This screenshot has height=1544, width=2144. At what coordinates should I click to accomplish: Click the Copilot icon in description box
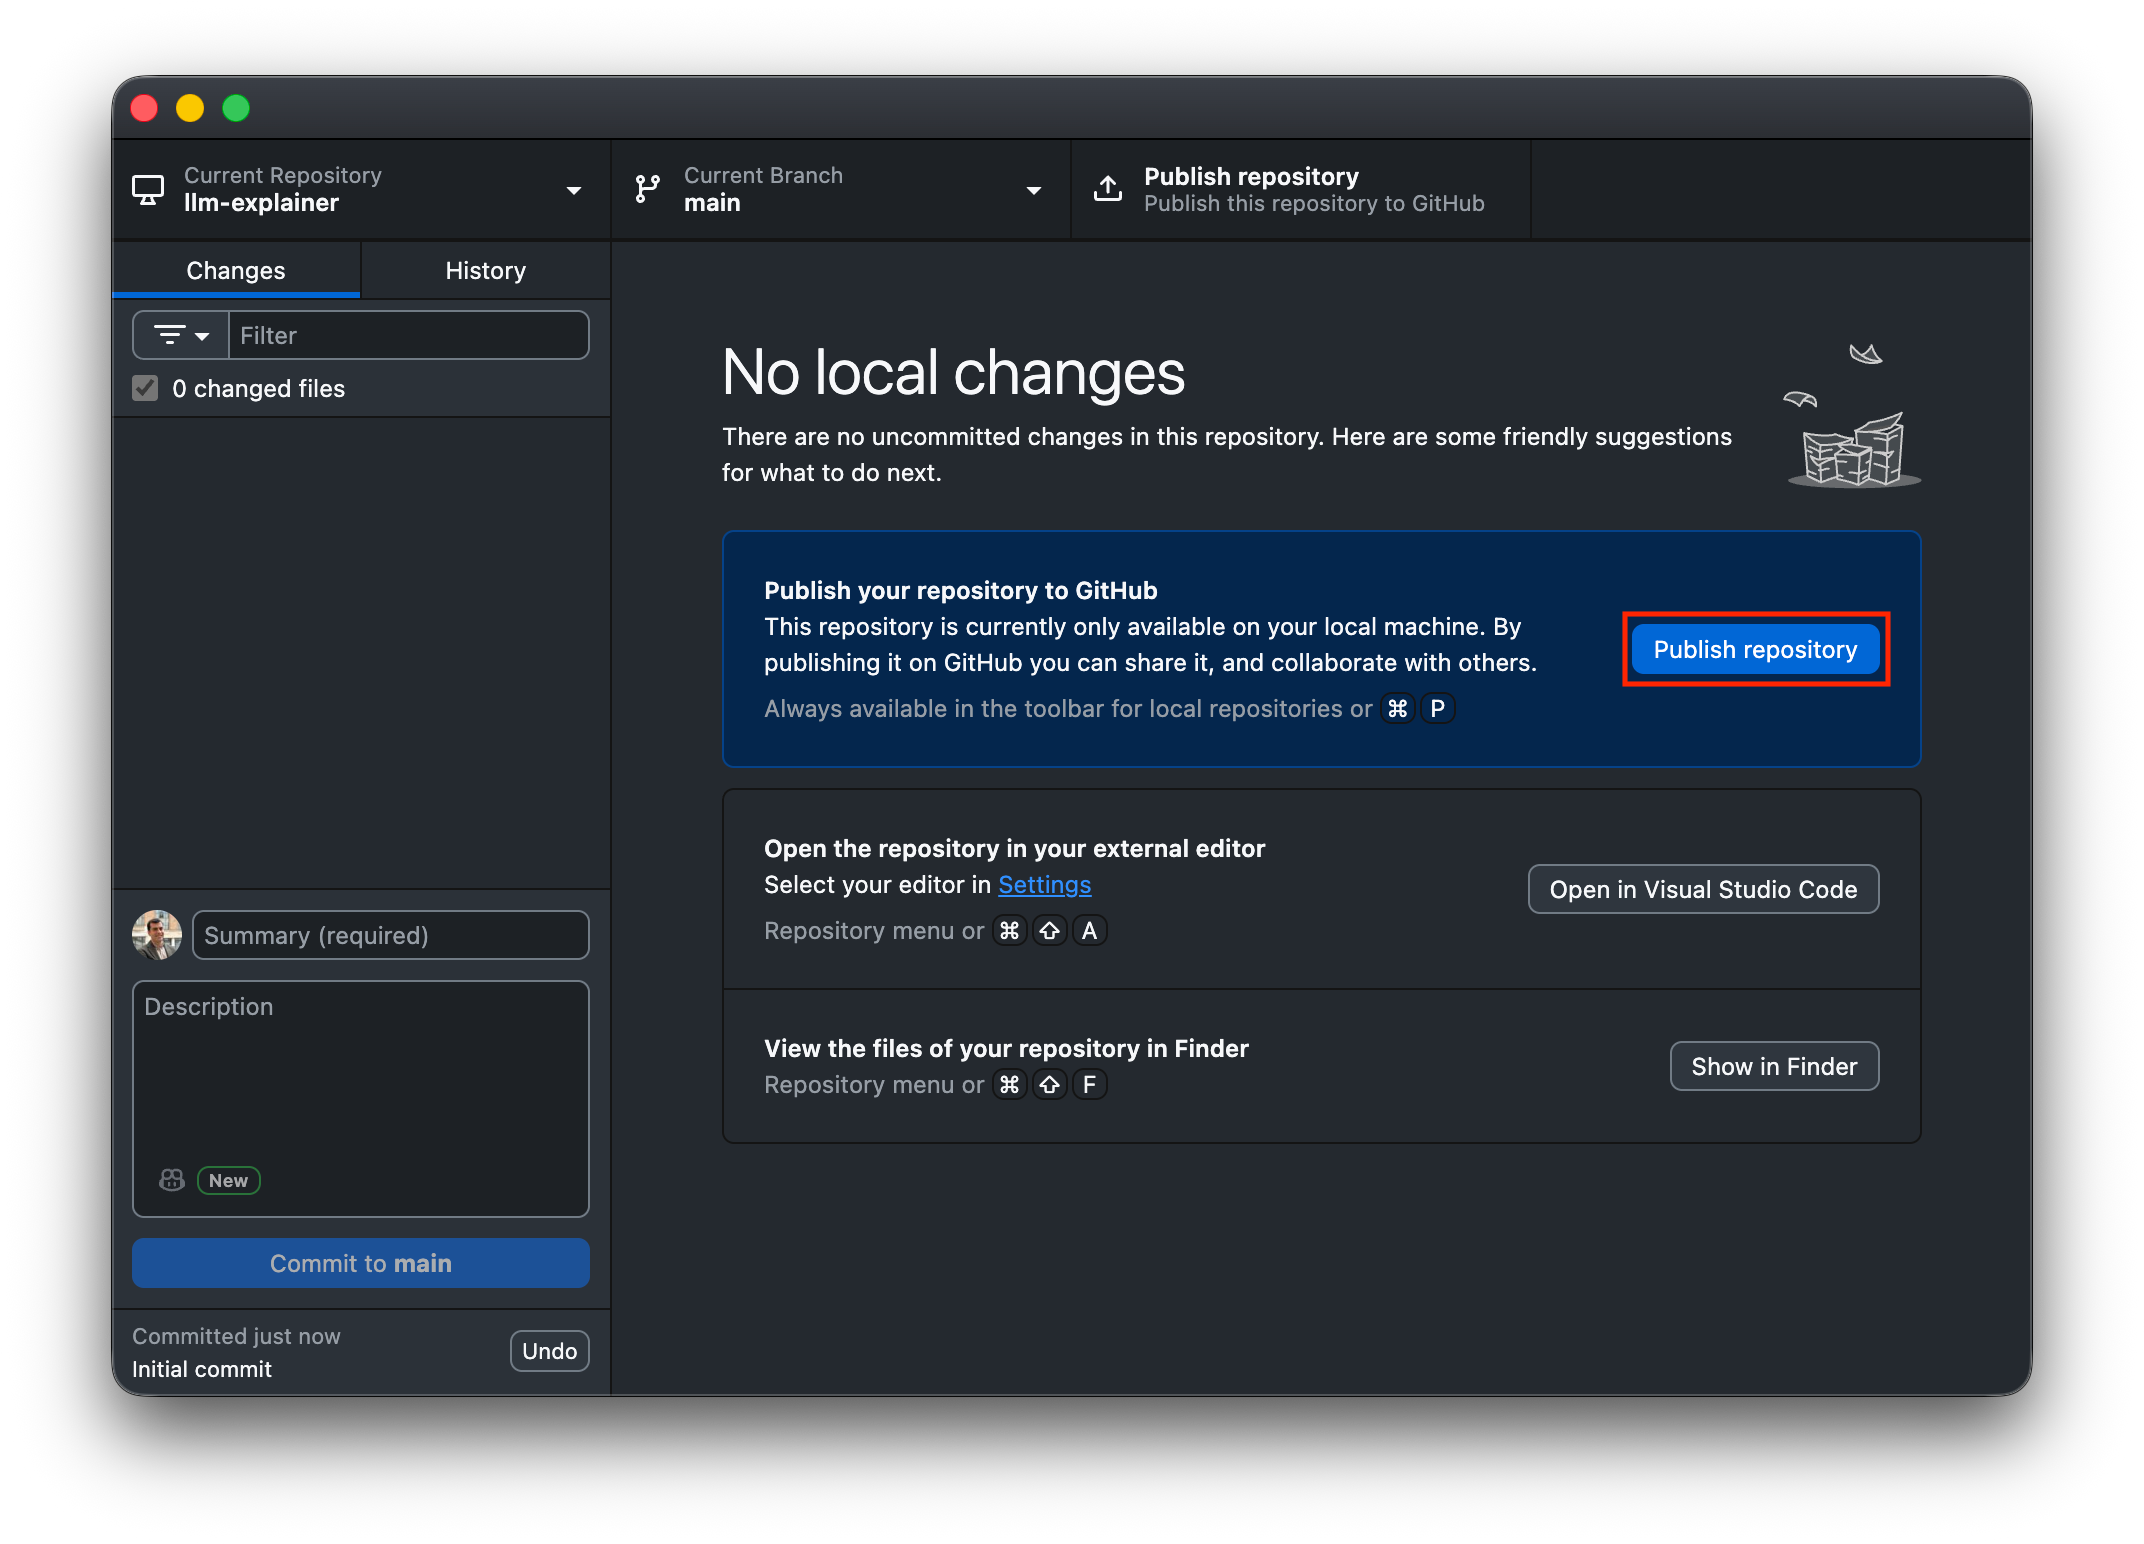coord(172,1180)
